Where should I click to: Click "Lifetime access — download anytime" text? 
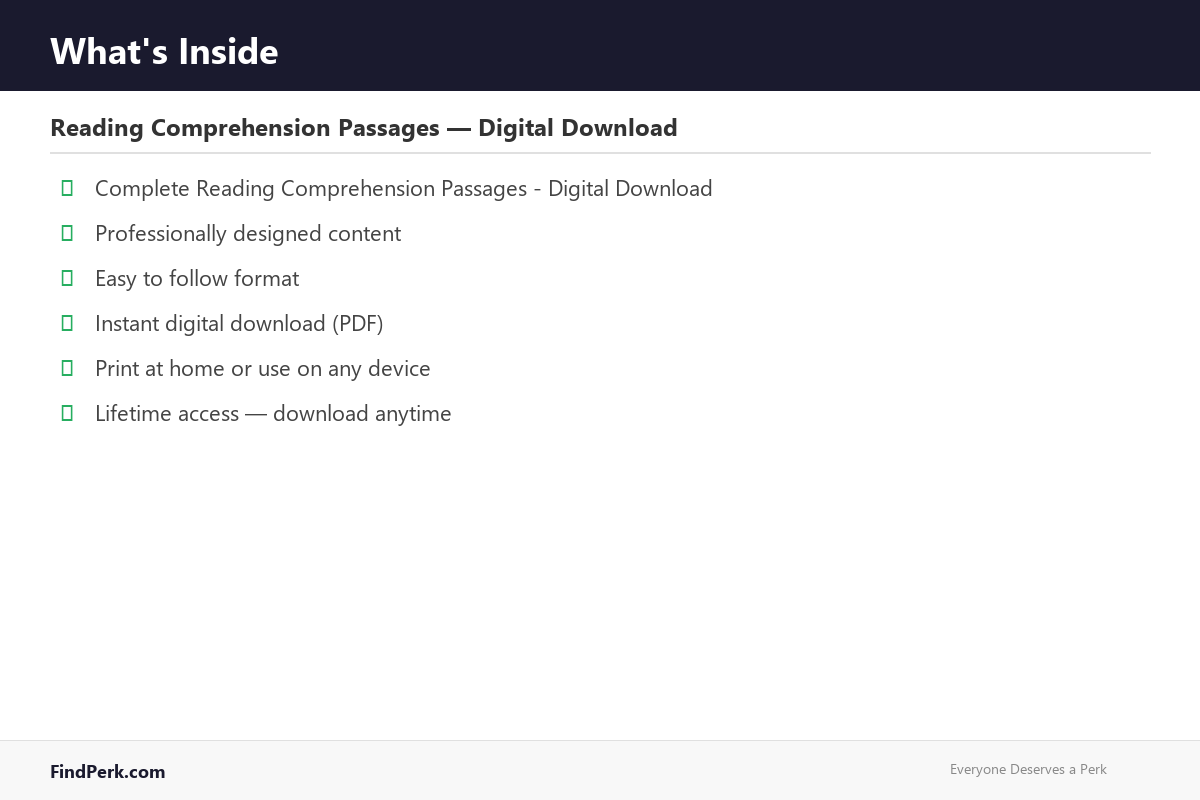(x=273, y=414)
